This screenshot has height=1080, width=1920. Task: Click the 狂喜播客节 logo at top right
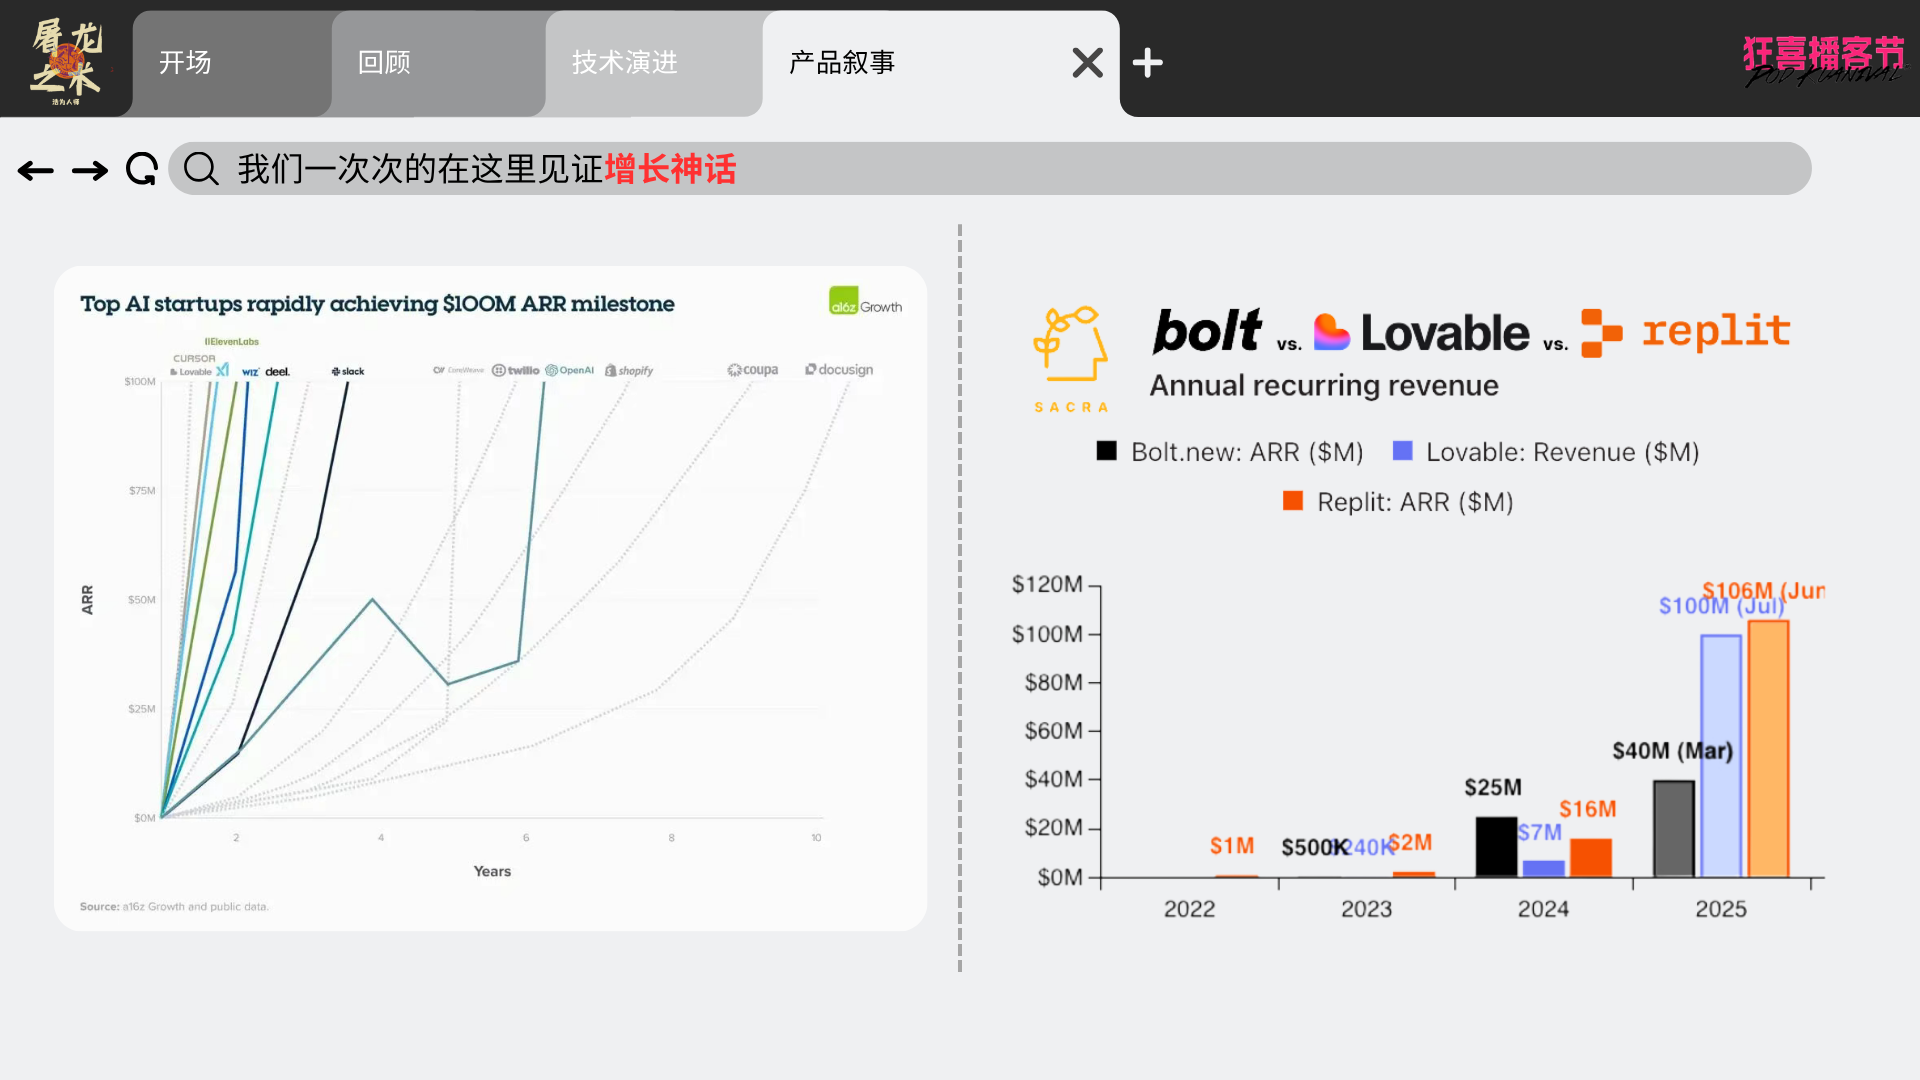[1823, 60]
